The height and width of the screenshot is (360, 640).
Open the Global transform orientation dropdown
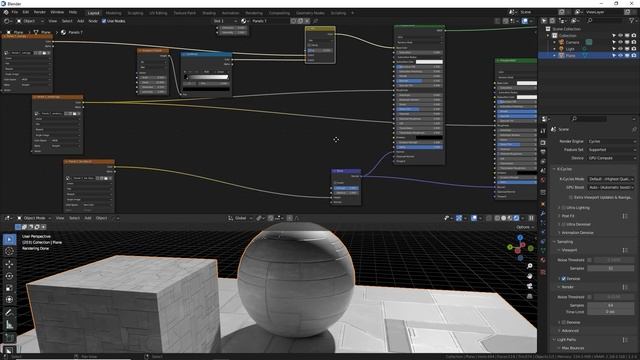tap(240, 218)
